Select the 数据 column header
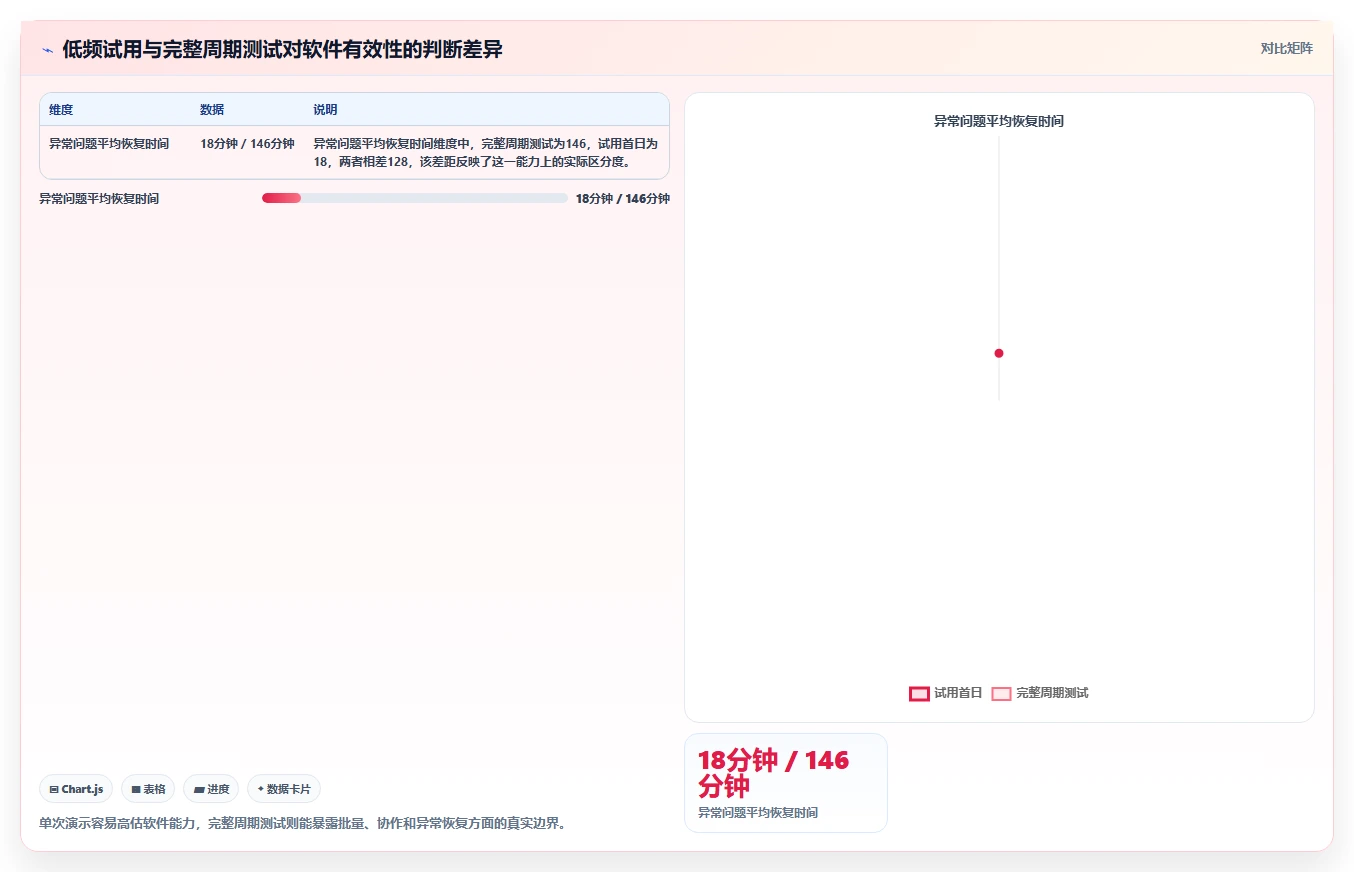This screenshot has height=872, width=1354. point(212,110)
